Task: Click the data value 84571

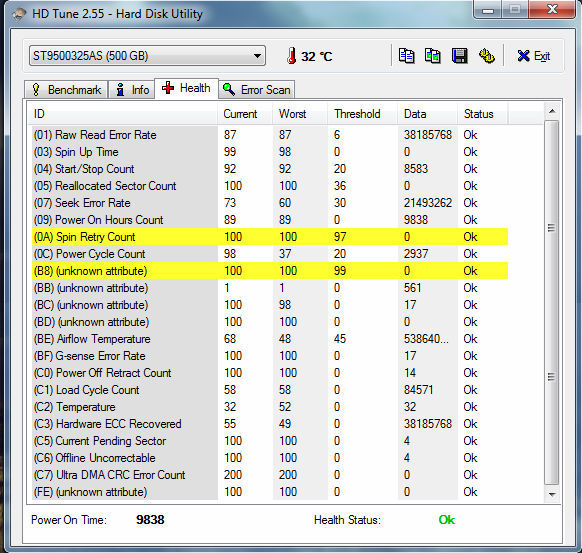Action: tap(418, 390)
